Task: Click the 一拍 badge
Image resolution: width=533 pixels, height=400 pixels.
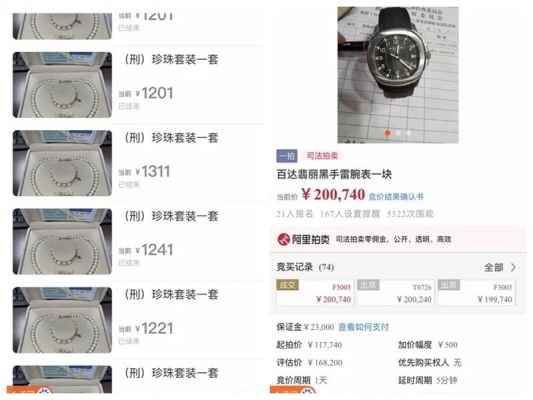Action: click(x=287, y=156)
